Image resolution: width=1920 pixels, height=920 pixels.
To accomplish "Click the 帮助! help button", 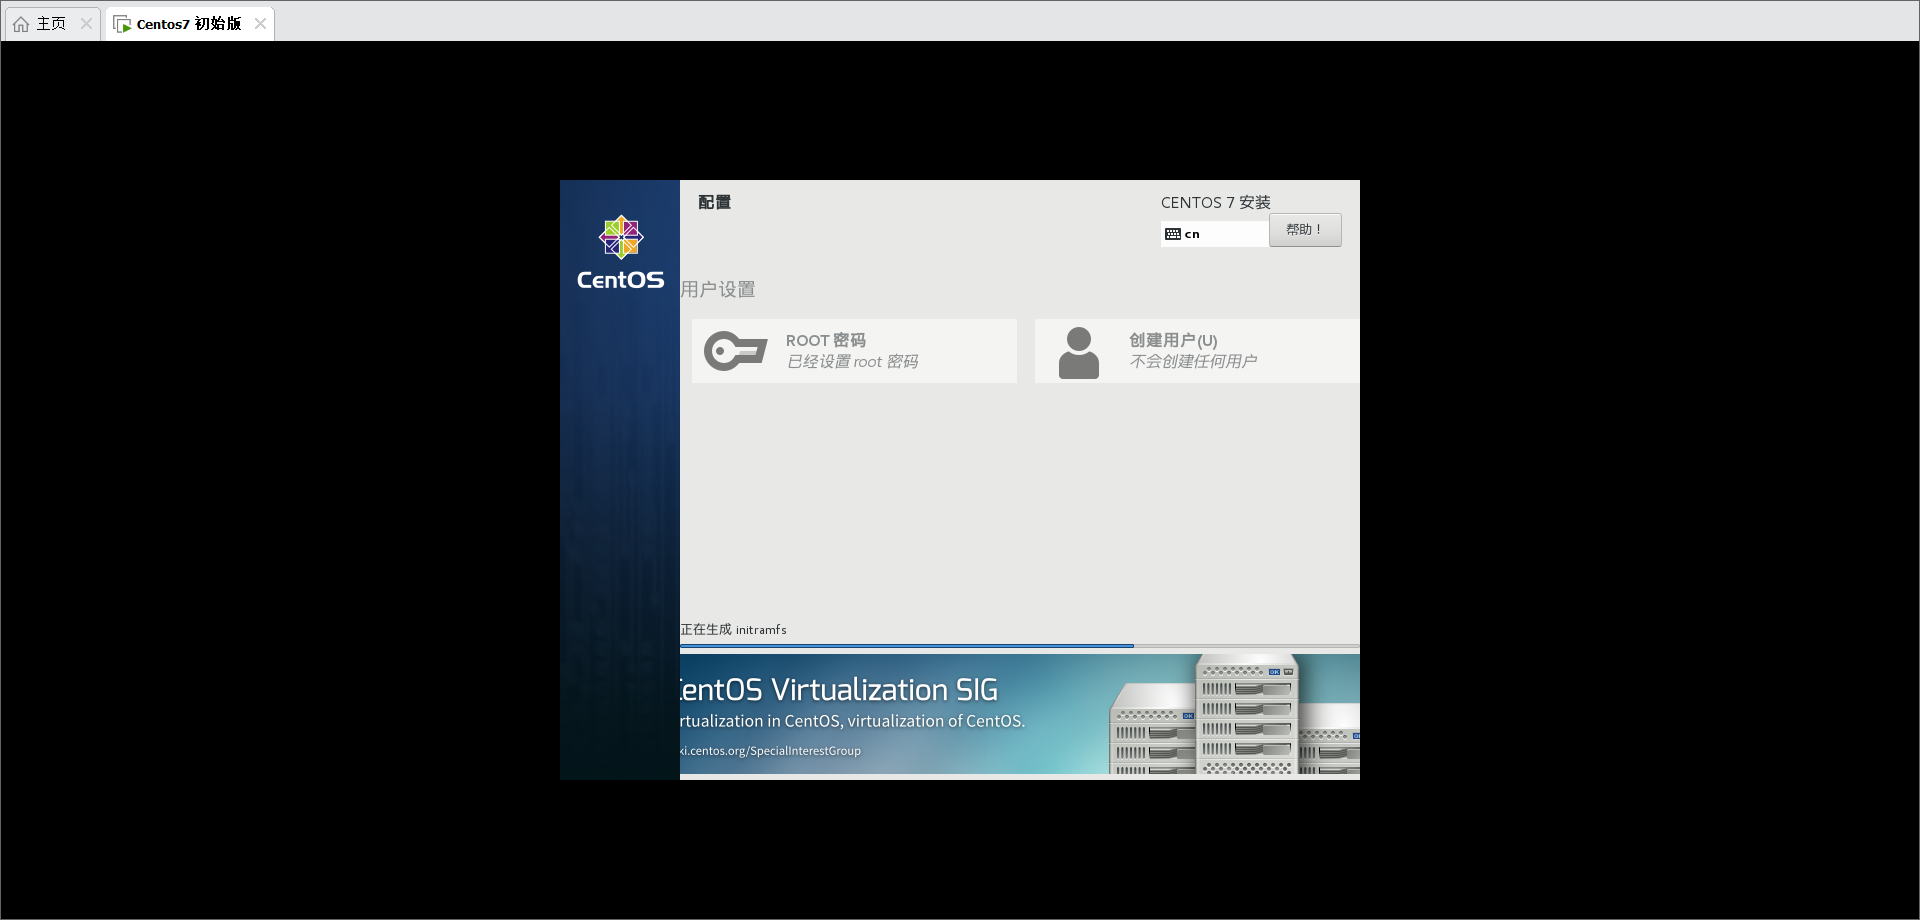I will (x=1305, y=230).
